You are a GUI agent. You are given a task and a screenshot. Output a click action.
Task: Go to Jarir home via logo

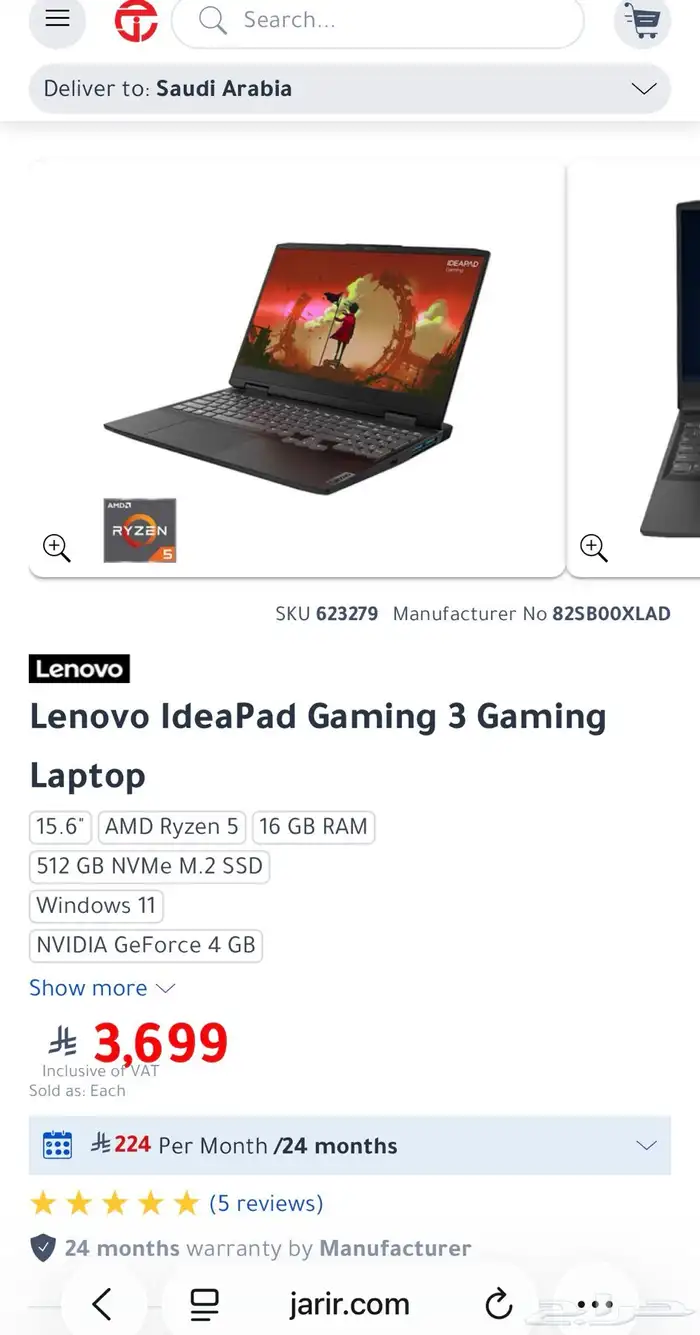tap(136, 20)
